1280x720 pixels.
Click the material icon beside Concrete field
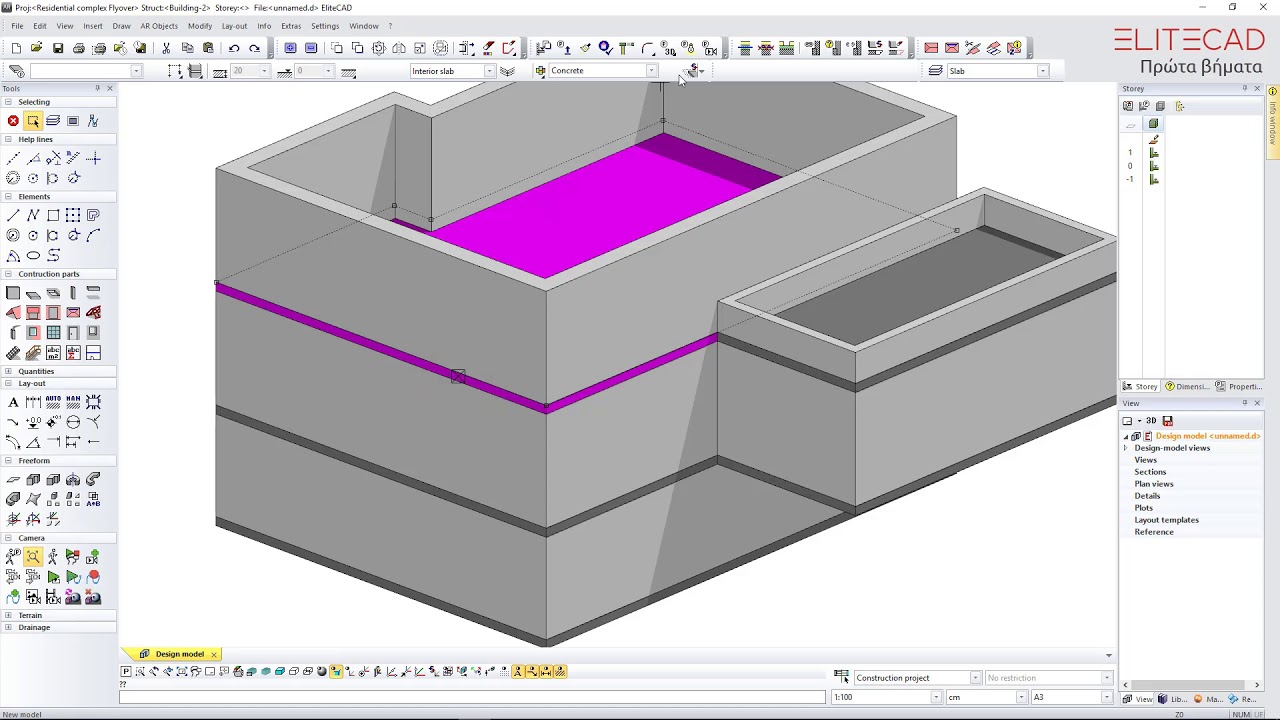point(540,71)
